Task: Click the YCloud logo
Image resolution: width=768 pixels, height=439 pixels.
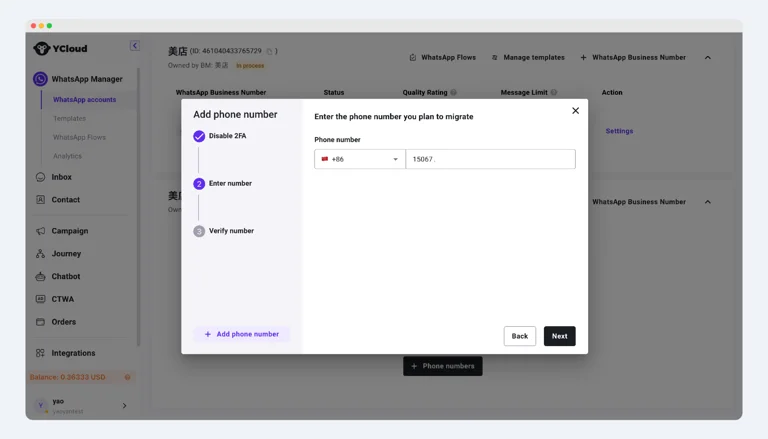Action: click(x=60, y=49)
